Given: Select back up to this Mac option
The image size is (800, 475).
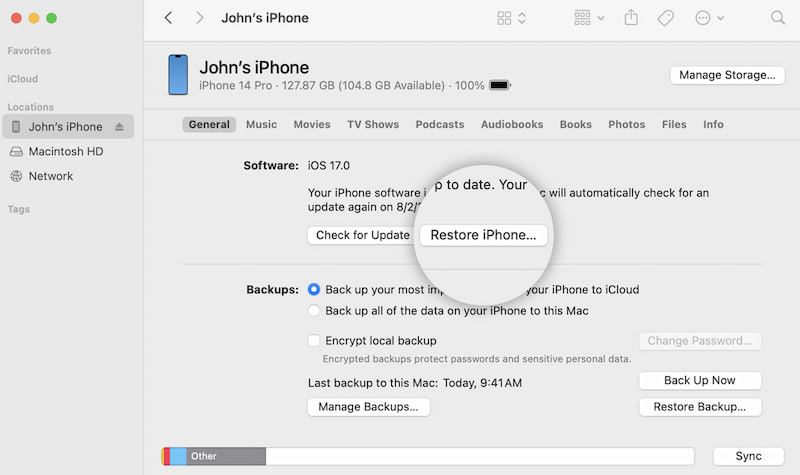Looking at the screenshot, I should point(315,311).
